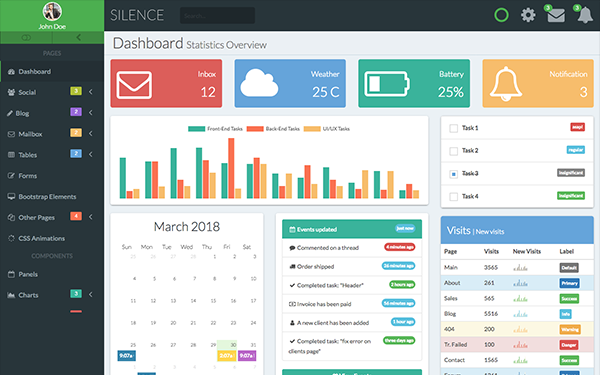This screenshot has height=375, width=600.
Task: Open the mail envelope icon in header
Action: 556,16
